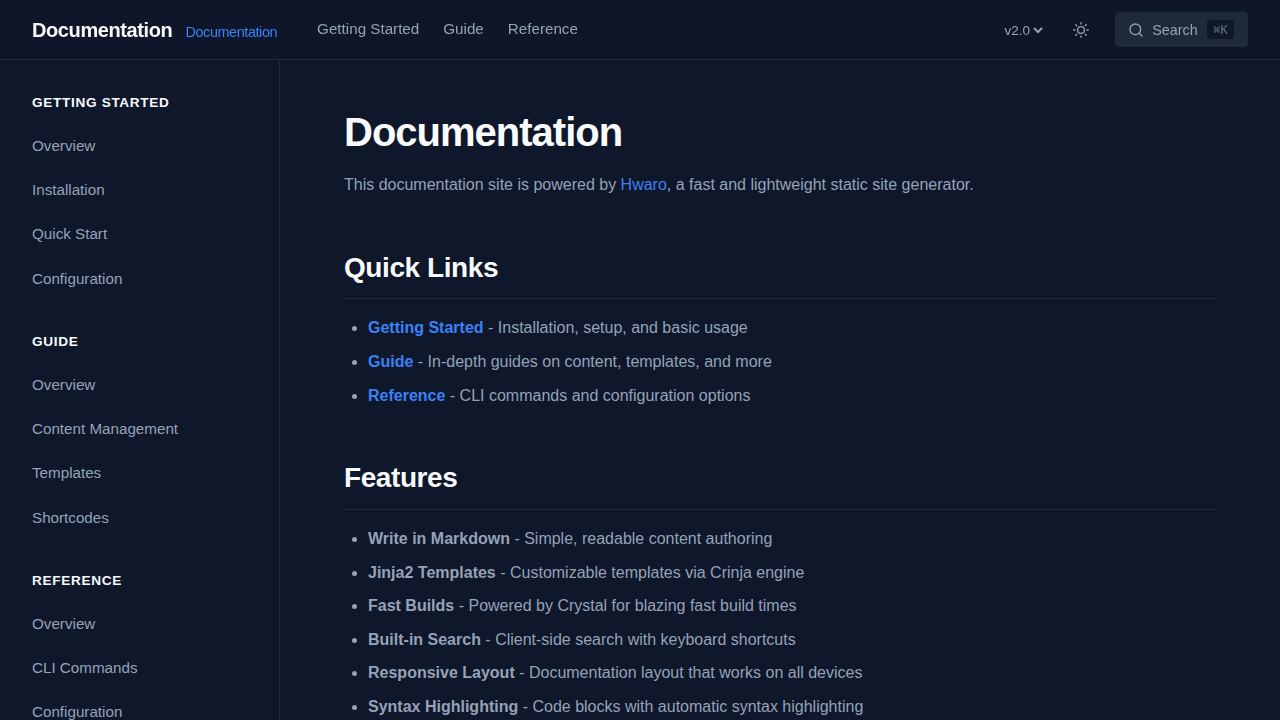
Task: Open Installation in the sidebar
Action: tap(68, 189)
